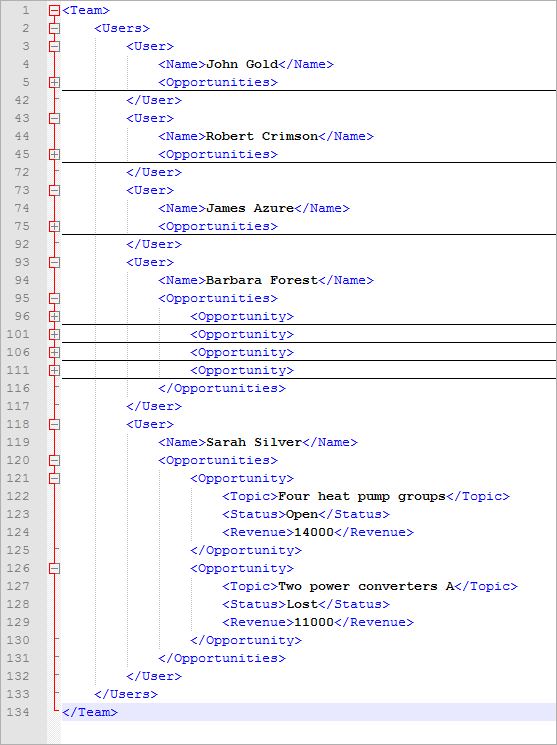The width and height of the screenshot is (557, 745).
Task: Collapse the User block at line 43
Action: click(x=55, y=118)
